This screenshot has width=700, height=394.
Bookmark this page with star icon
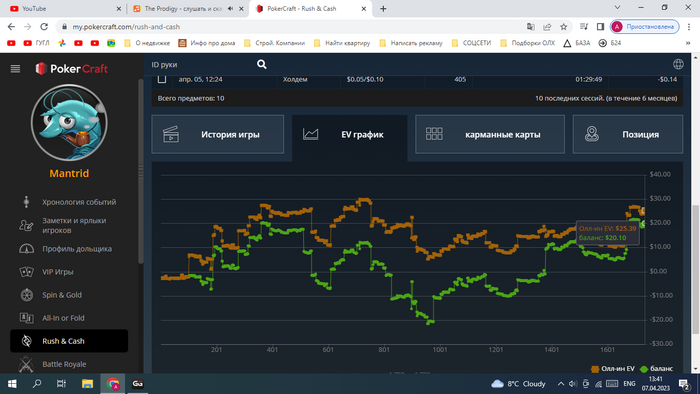tap(563, 27)
